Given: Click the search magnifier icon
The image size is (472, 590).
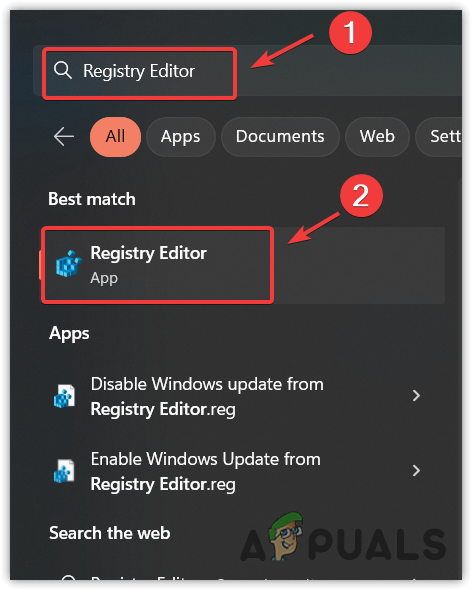Looking at the screenshot, I should click(62, 70).
